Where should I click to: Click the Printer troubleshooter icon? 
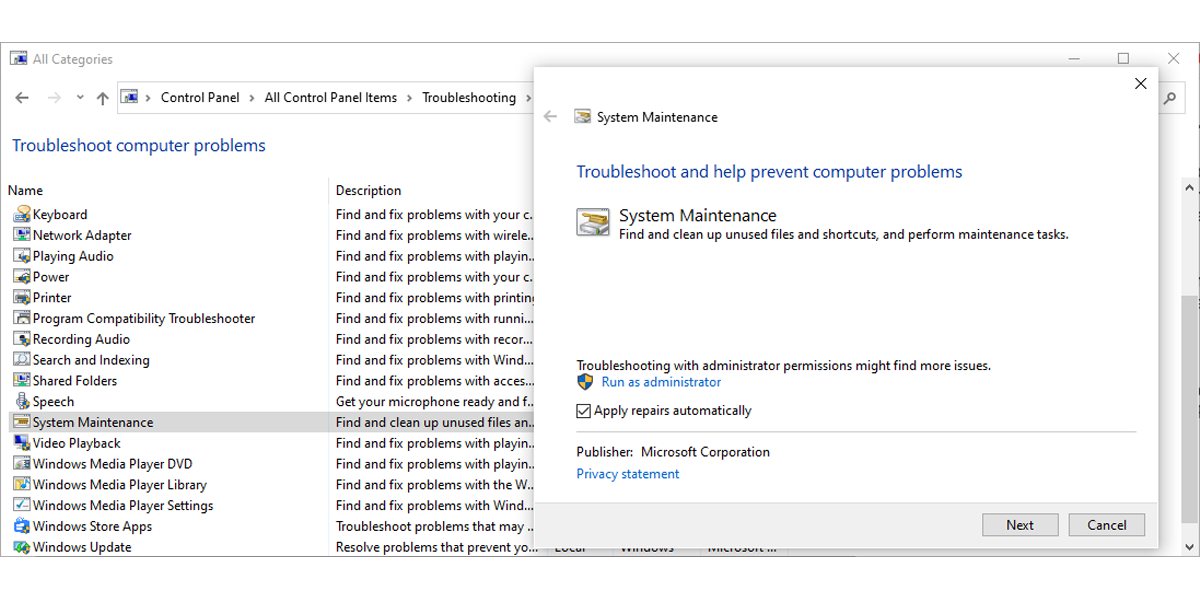click(x=22, y=297)
